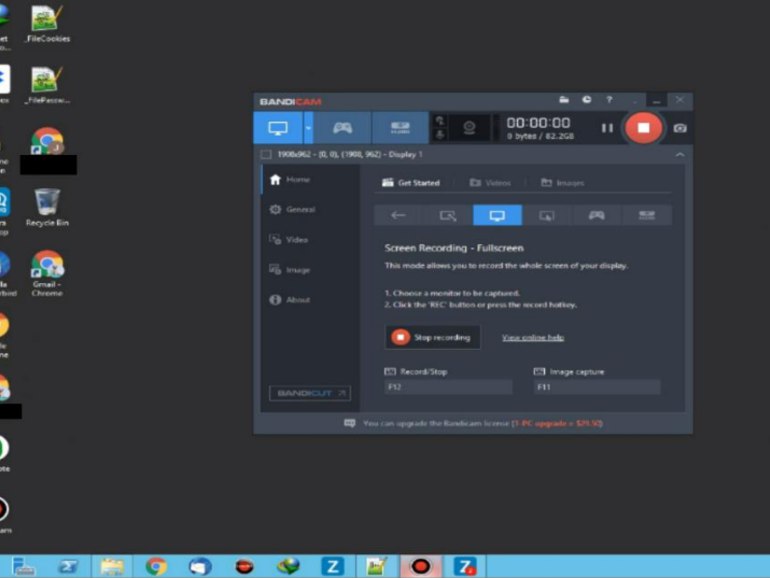Switch to the Images tab

pyautogui.click(x=562, y=183)
